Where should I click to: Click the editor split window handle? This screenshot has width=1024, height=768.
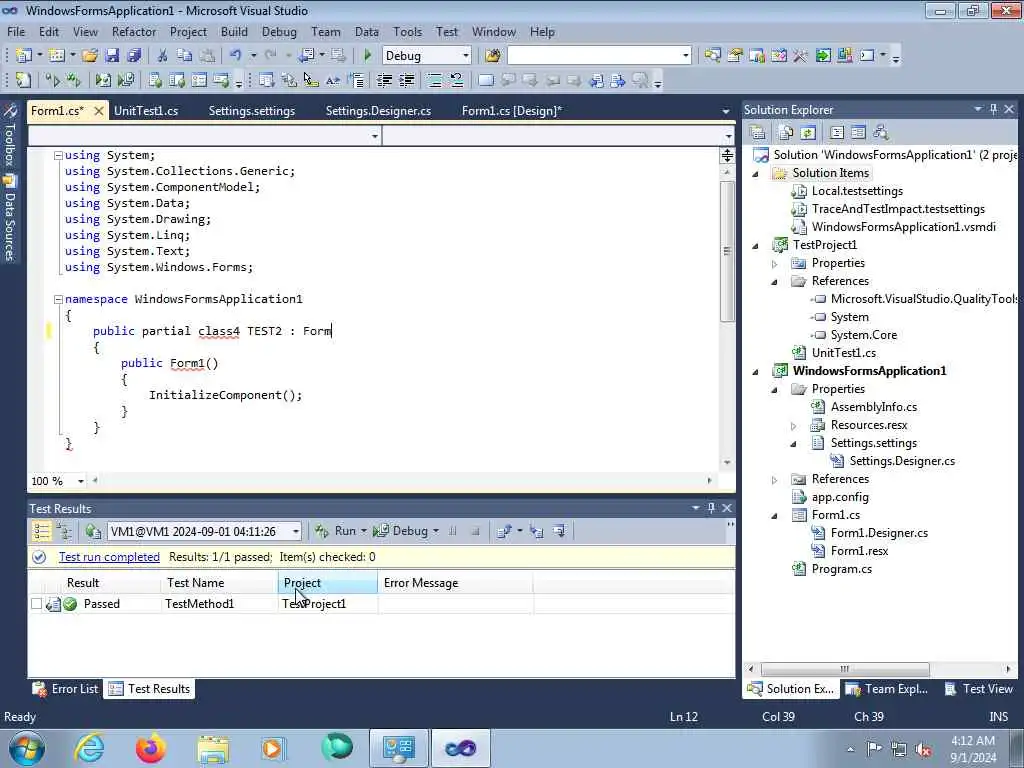727,155
